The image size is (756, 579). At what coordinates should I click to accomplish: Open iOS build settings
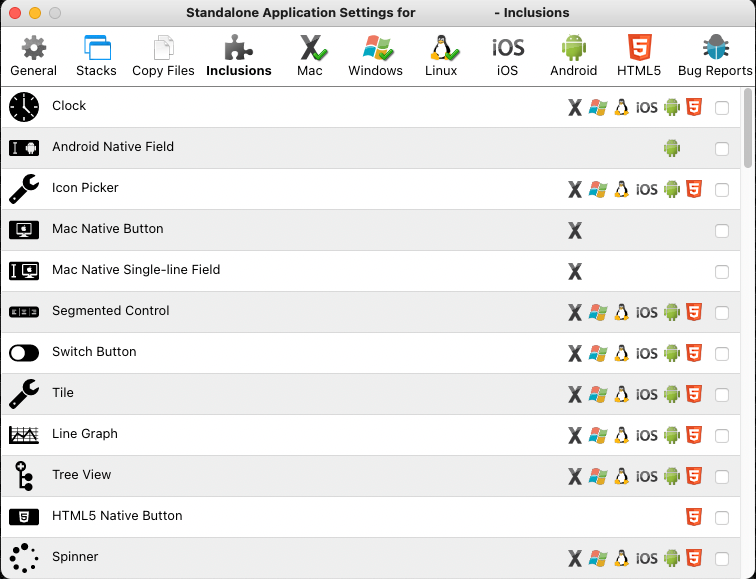507,55
